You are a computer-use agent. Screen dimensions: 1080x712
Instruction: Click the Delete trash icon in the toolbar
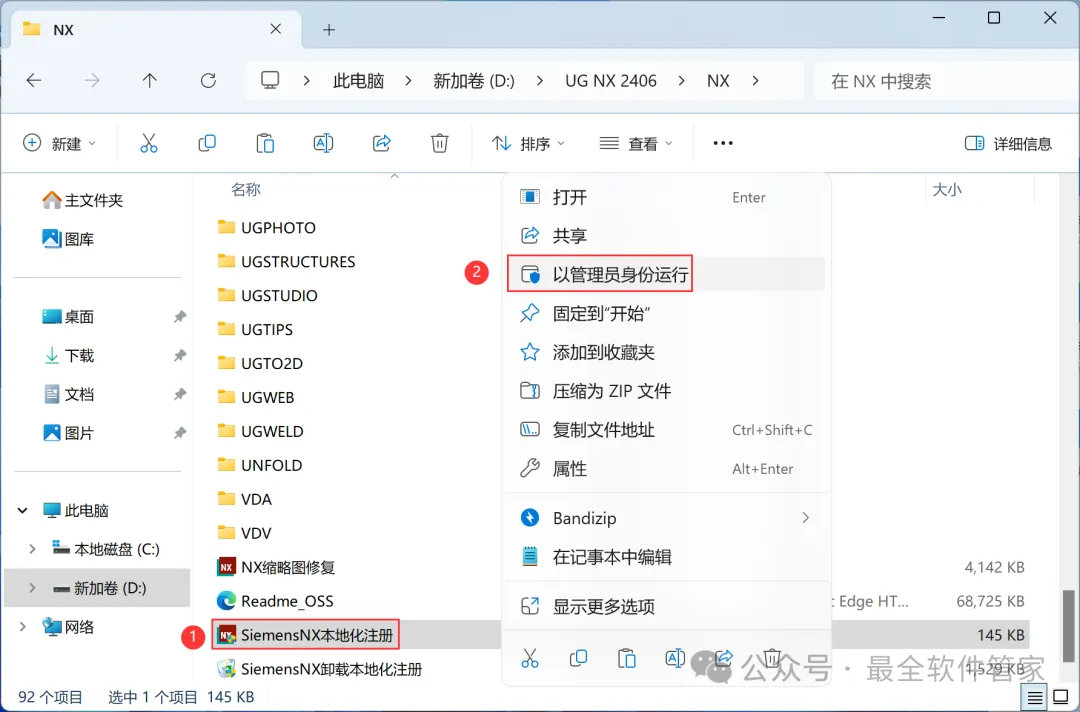click(x=439, y=143)
